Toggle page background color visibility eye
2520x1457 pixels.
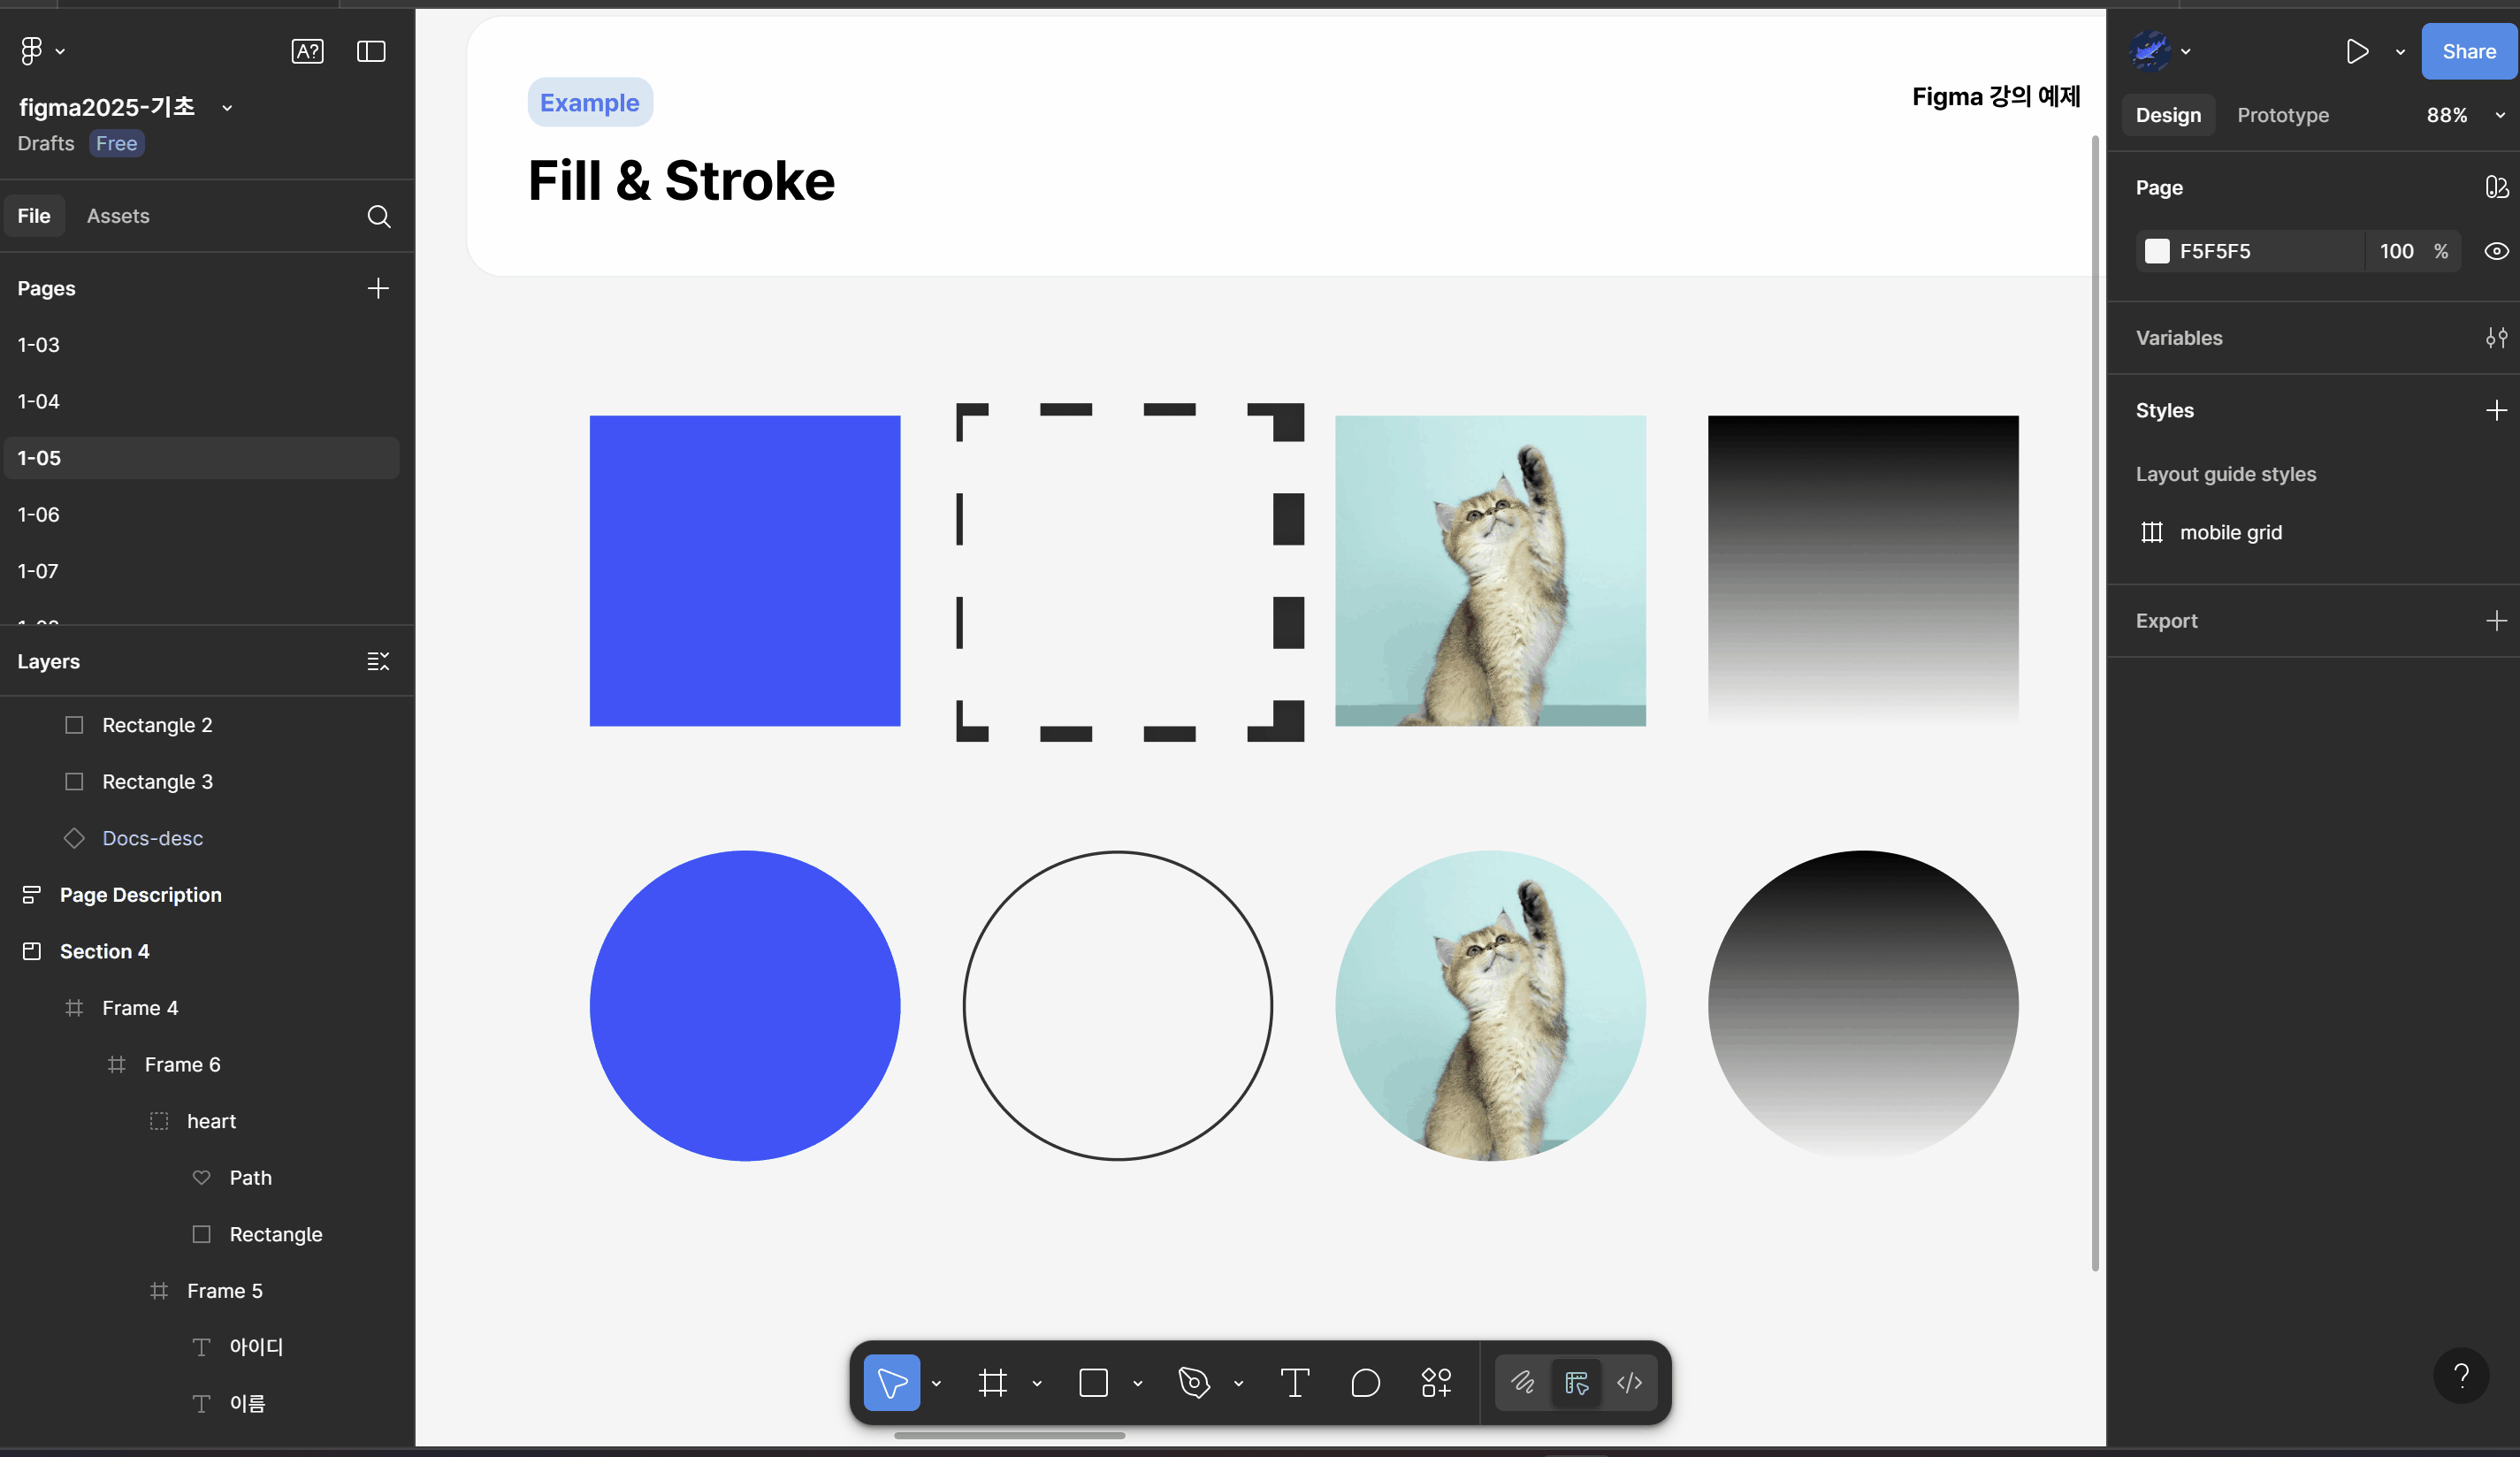click(x=2496, y=251)
